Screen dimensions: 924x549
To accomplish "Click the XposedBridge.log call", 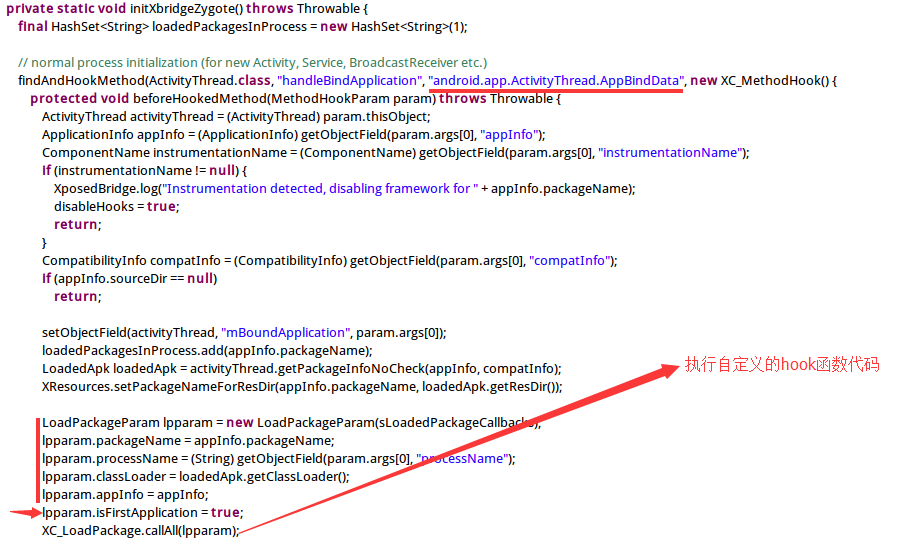I will click(x=345, y=189).
